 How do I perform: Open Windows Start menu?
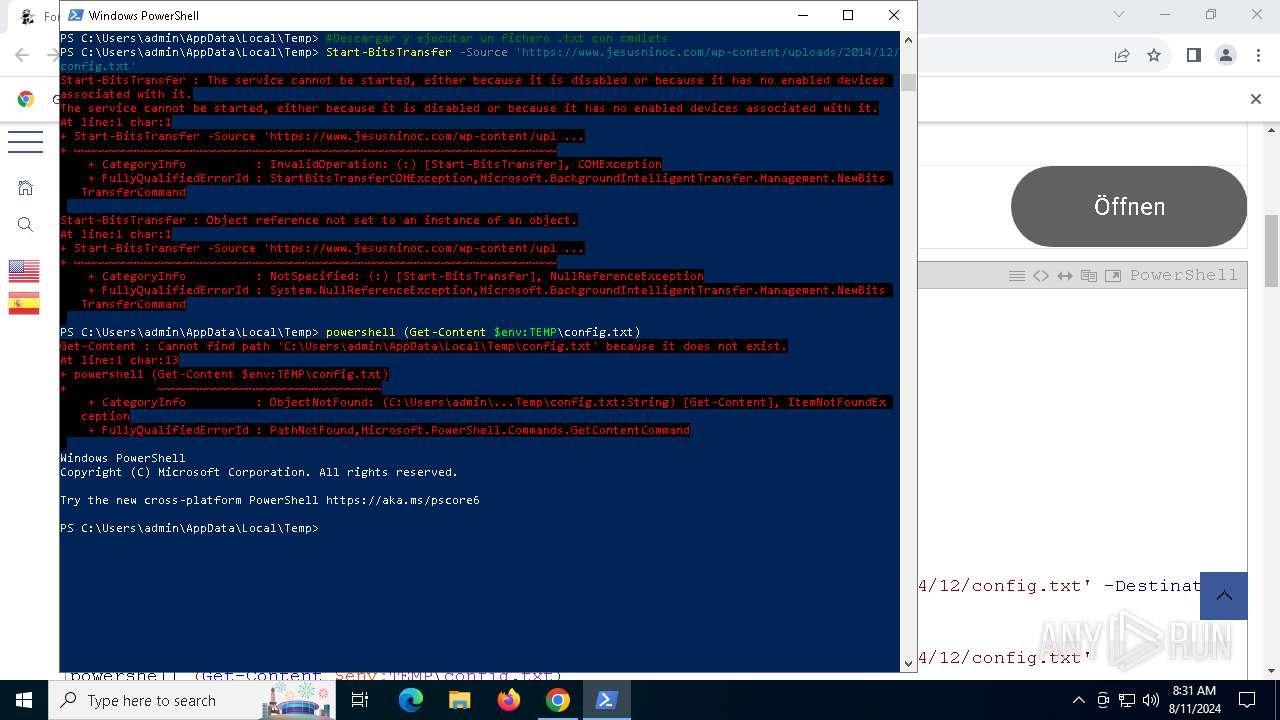(23, 700)
